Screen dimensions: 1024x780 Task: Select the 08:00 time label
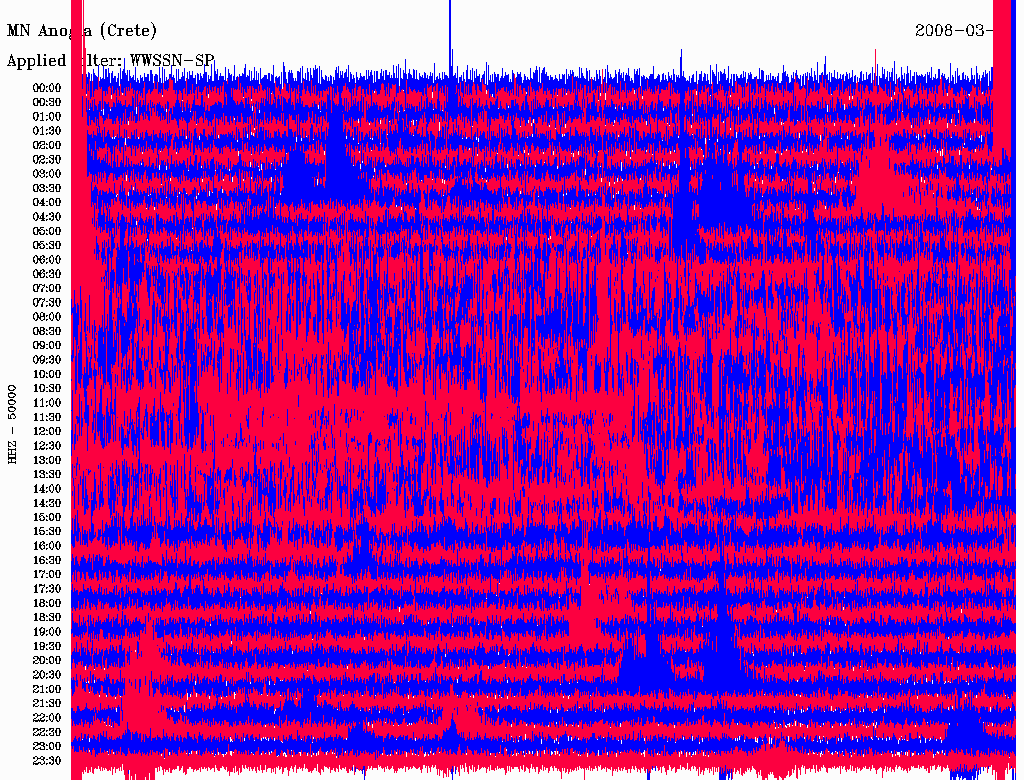pos(47,317)
